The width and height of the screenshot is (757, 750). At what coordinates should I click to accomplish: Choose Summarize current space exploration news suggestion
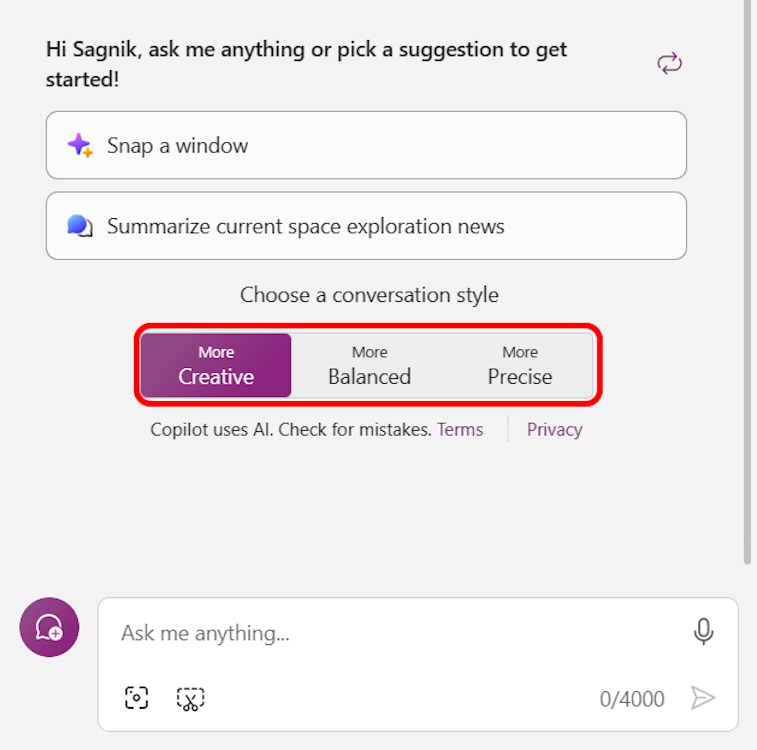tap(366, 226)
